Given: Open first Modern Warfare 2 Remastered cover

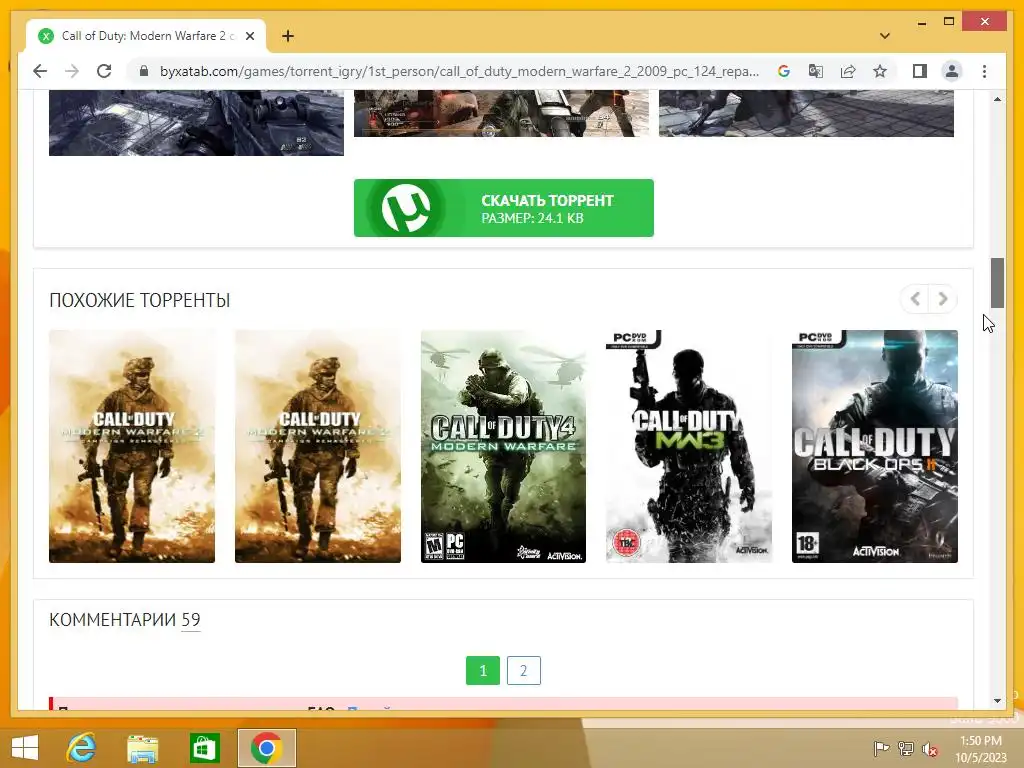Looking at the screenshot, I should 132,446.
